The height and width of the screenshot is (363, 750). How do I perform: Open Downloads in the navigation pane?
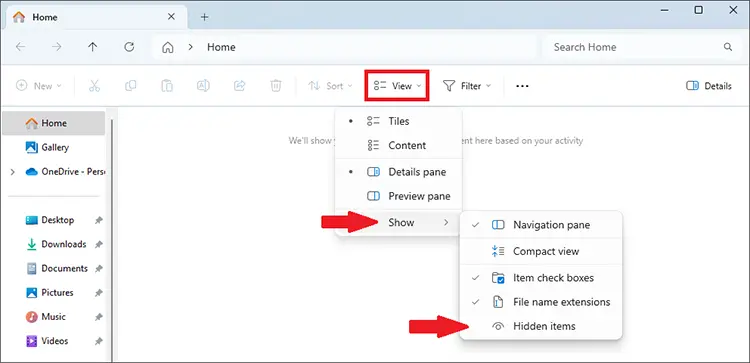click(x=54, y=244)
